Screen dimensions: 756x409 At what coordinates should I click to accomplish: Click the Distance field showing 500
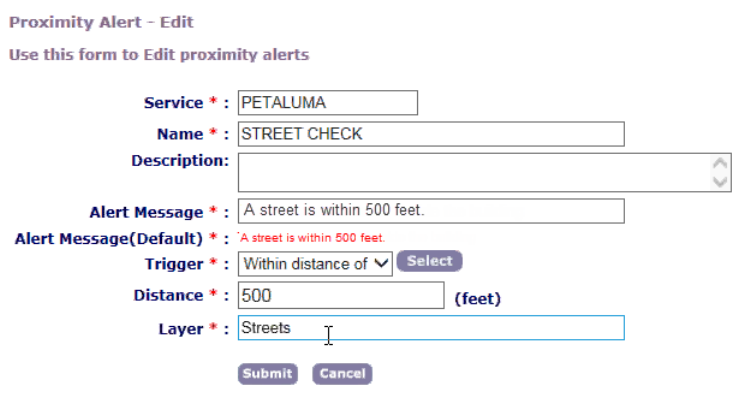(x=340, y=296)
